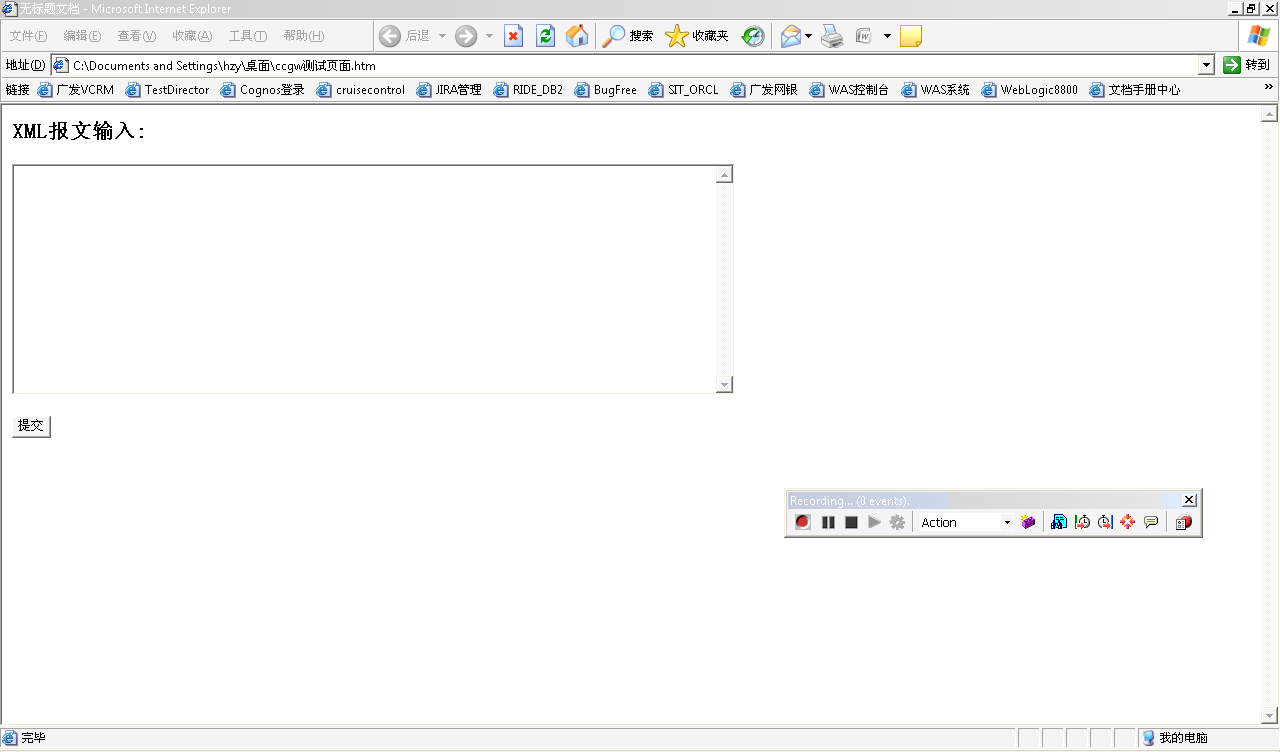Image resolution: width=1280 pixels, height=752 pixels.
Task: Open the 广发VCRM link in the links bar
Action: pos(76,90)
